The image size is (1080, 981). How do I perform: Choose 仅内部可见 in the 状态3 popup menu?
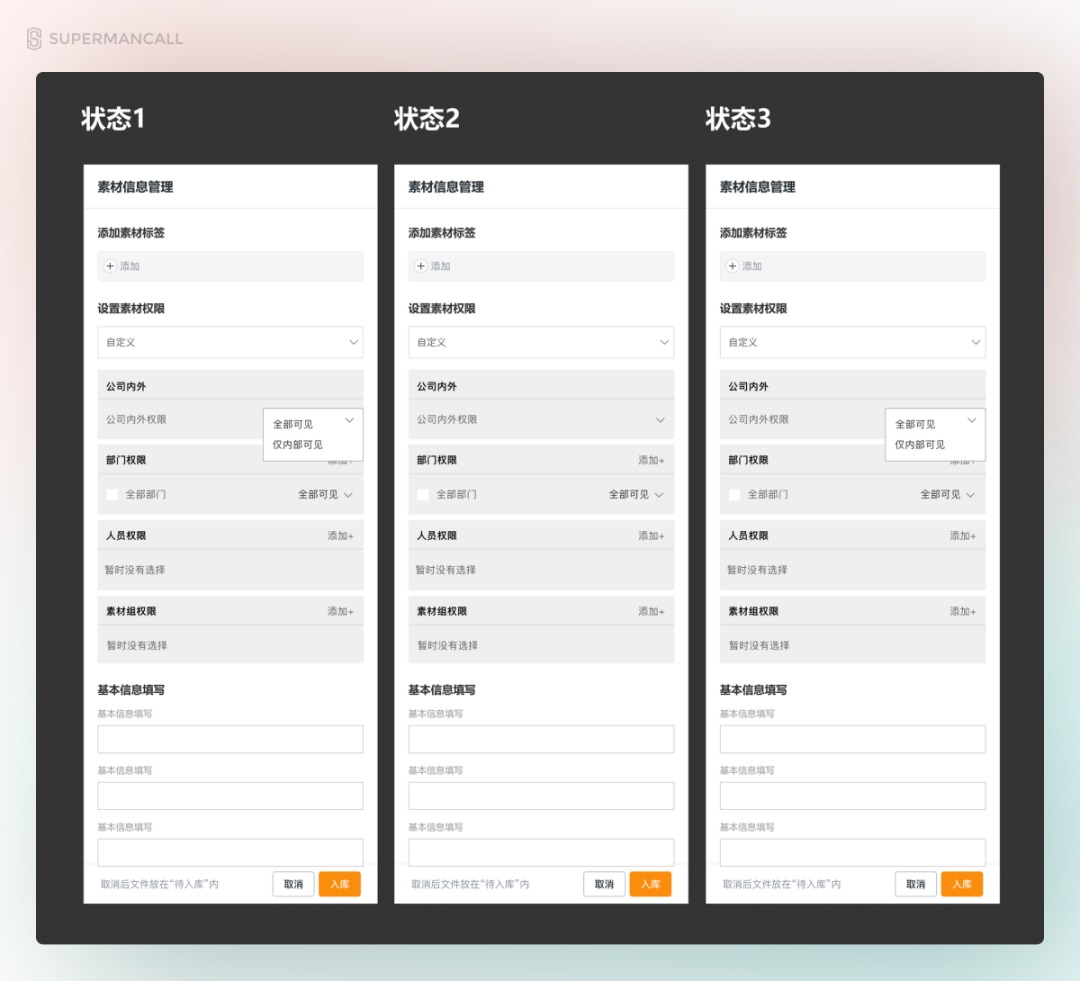pos(920,445)
